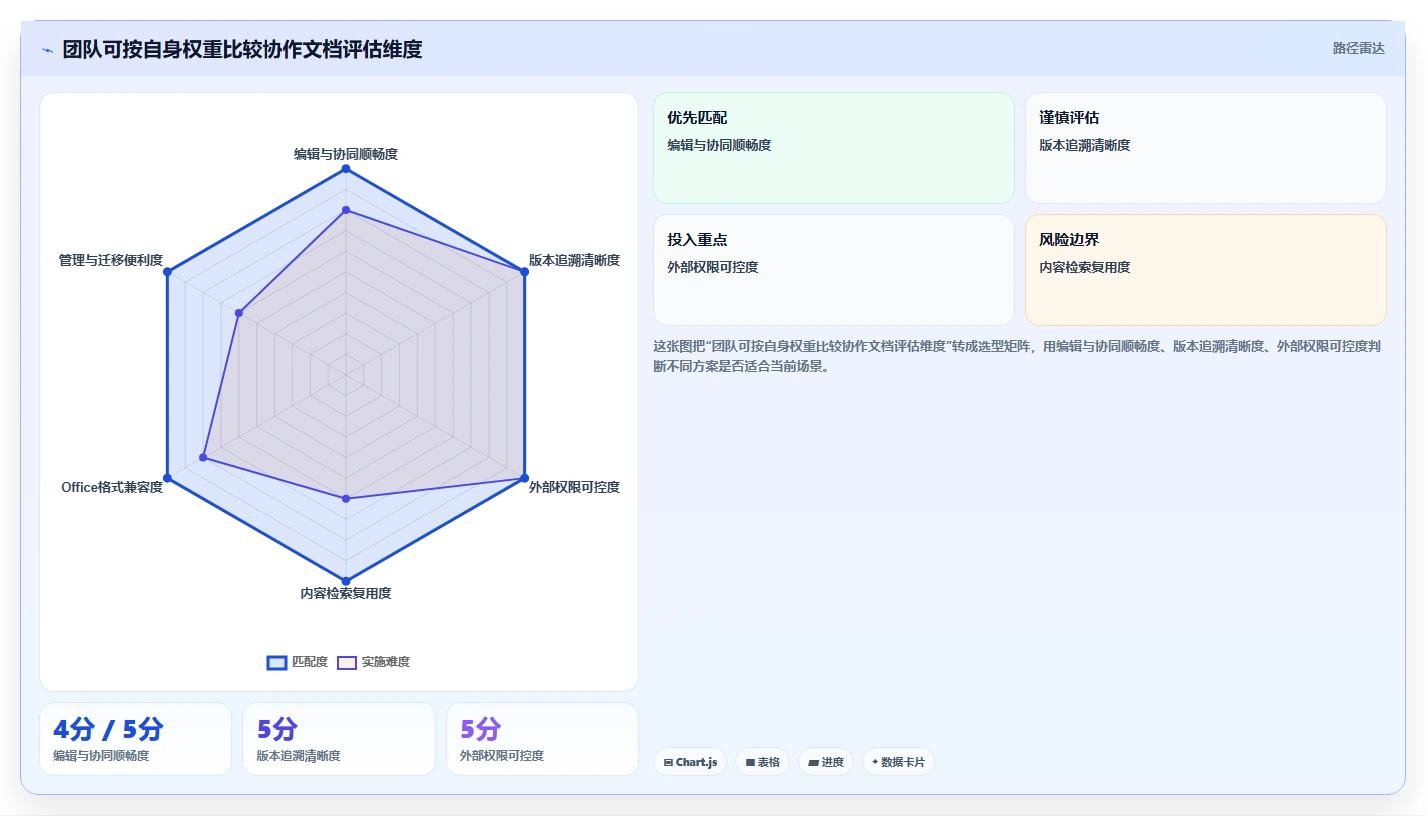
Task: Click the 内容检索复用度 radar axis label
Action: [x=346, y=593]
